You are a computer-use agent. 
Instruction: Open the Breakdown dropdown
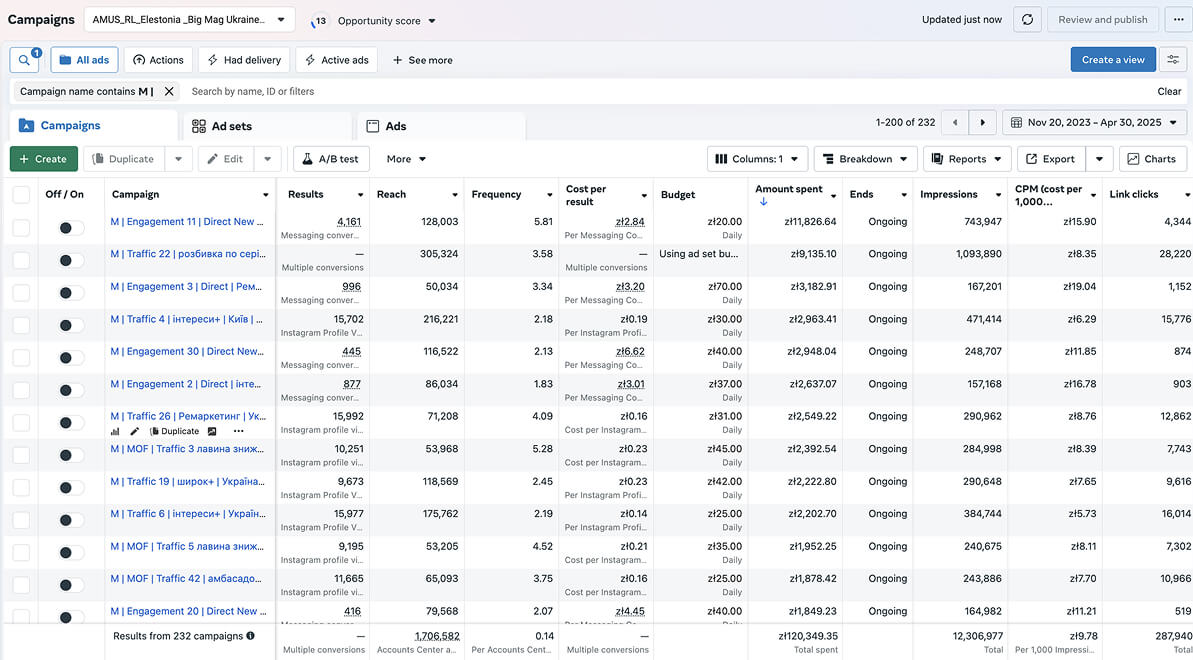[865, 159]
